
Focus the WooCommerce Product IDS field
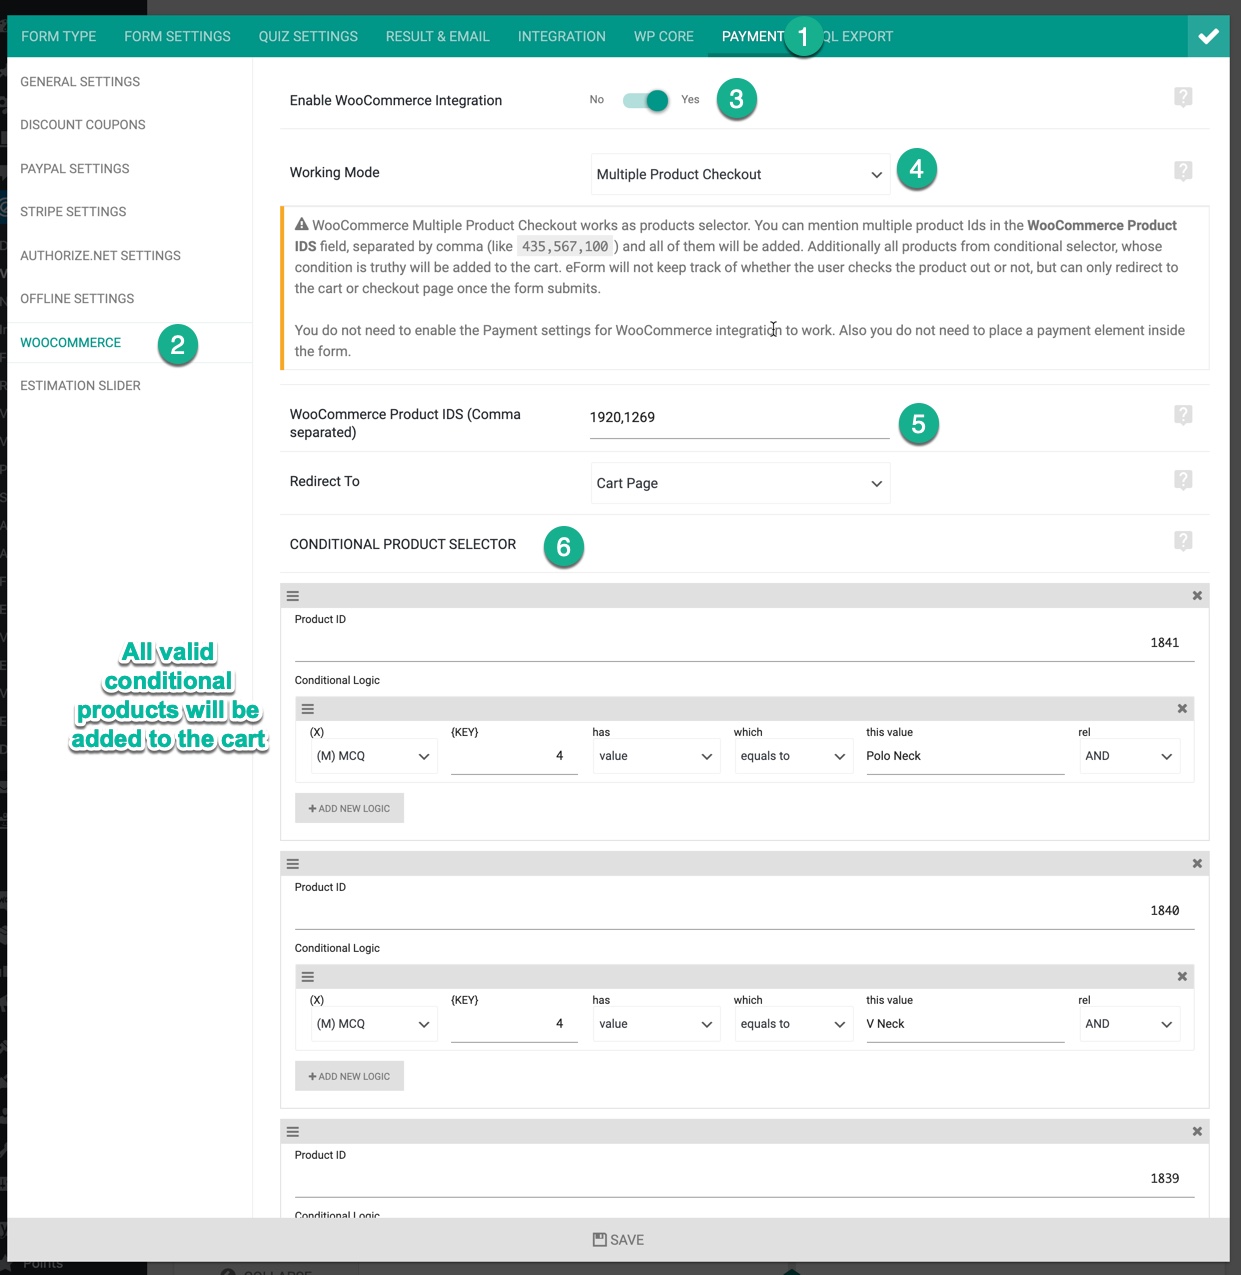[x=739, y=418]
